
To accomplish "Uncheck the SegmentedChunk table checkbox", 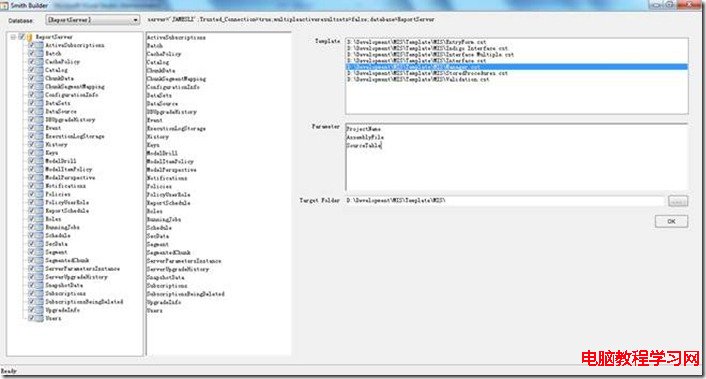I will pyautogui.click(x=31, y=260).
